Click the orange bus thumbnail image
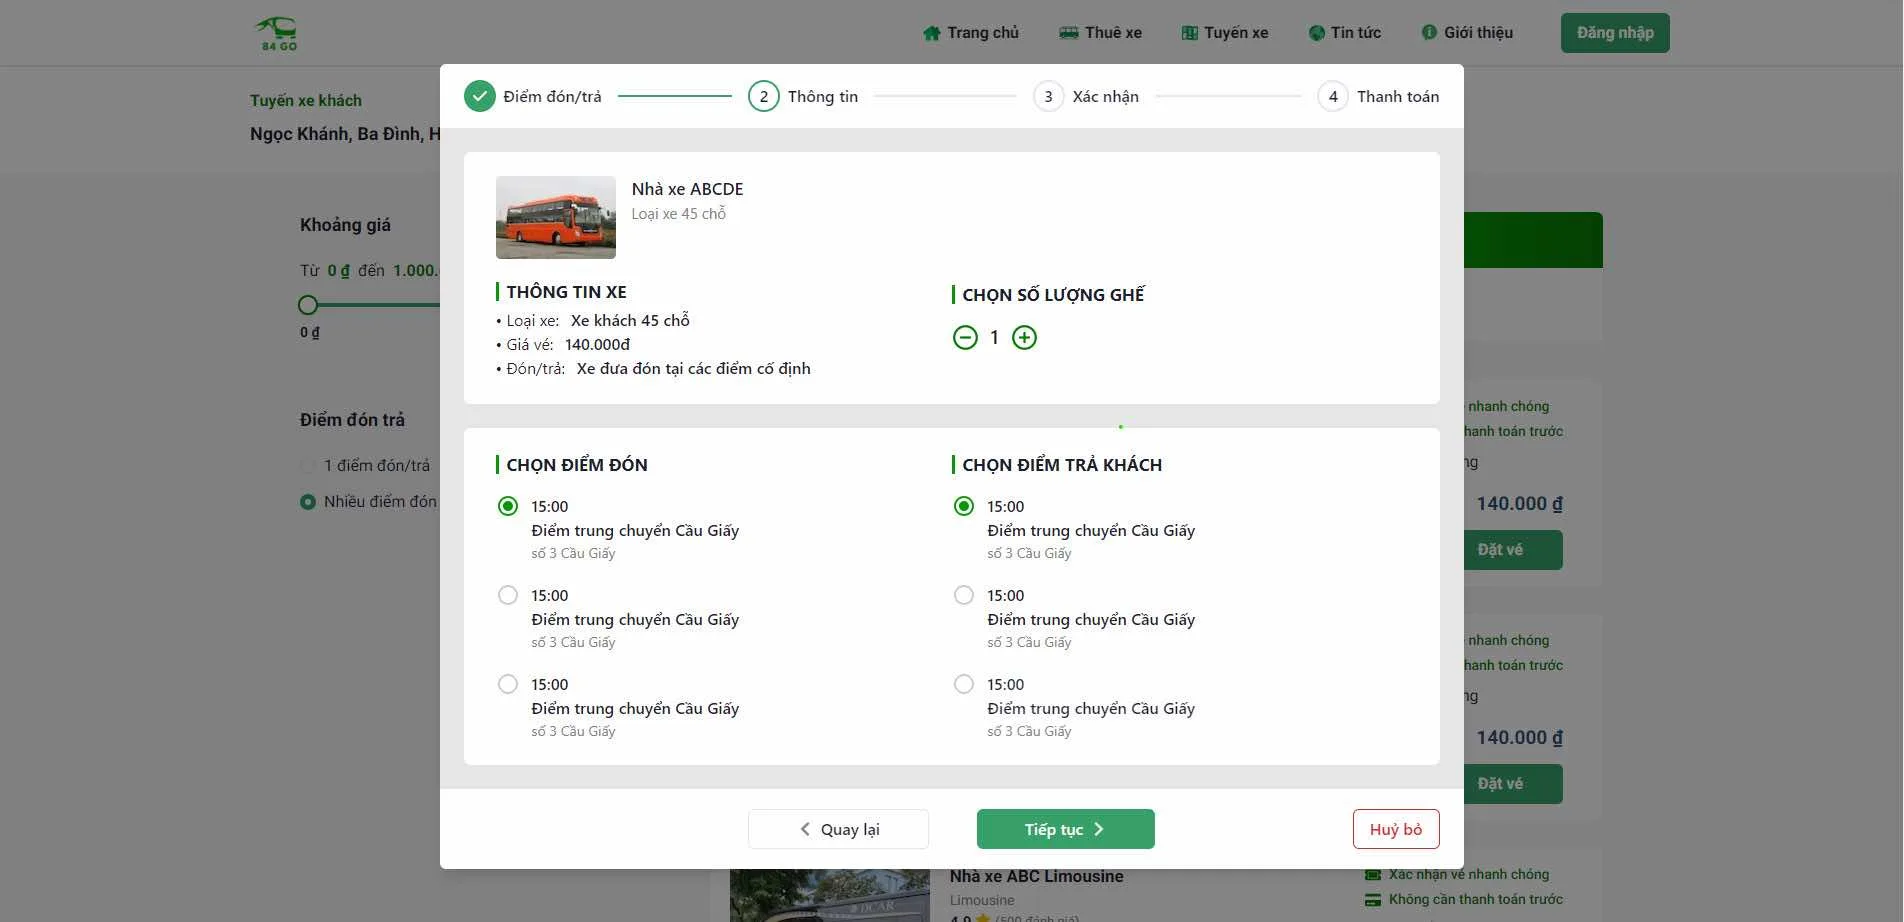 tap(556, 218)
